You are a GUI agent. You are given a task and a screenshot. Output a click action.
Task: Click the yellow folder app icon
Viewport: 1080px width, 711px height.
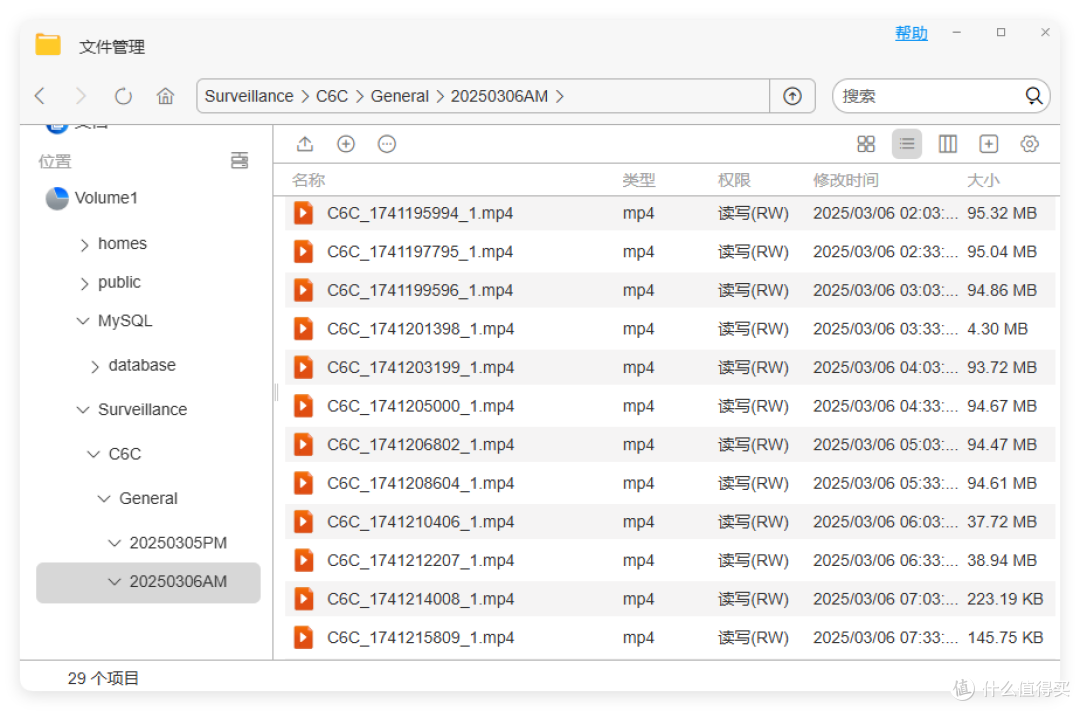tap(48, 45)
